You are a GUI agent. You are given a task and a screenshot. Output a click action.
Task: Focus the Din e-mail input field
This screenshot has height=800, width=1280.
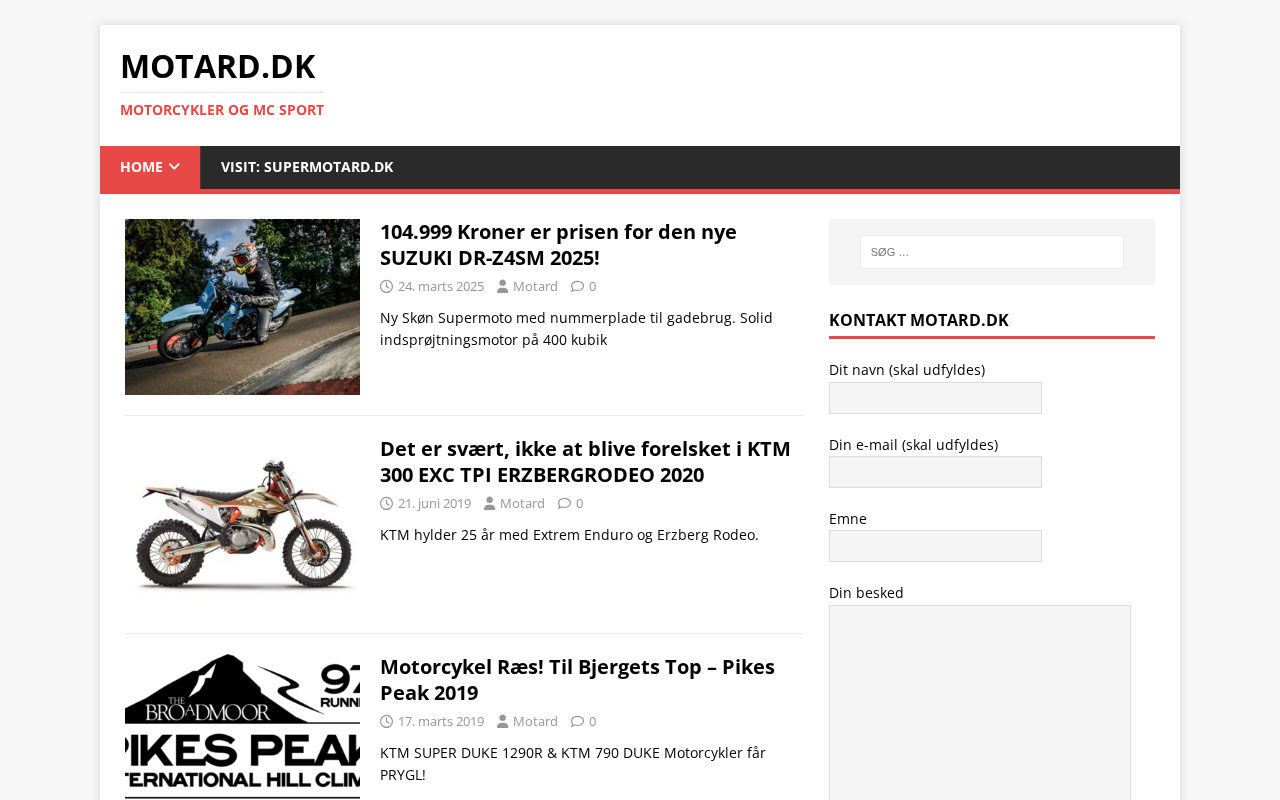(x=935, y=472)
